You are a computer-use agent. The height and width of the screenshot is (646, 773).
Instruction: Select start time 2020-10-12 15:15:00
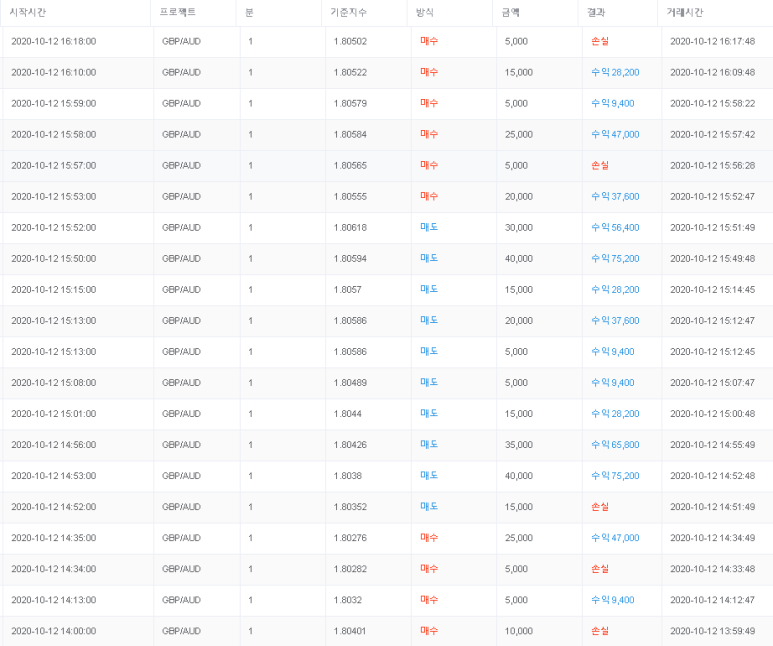pos(54,290)
